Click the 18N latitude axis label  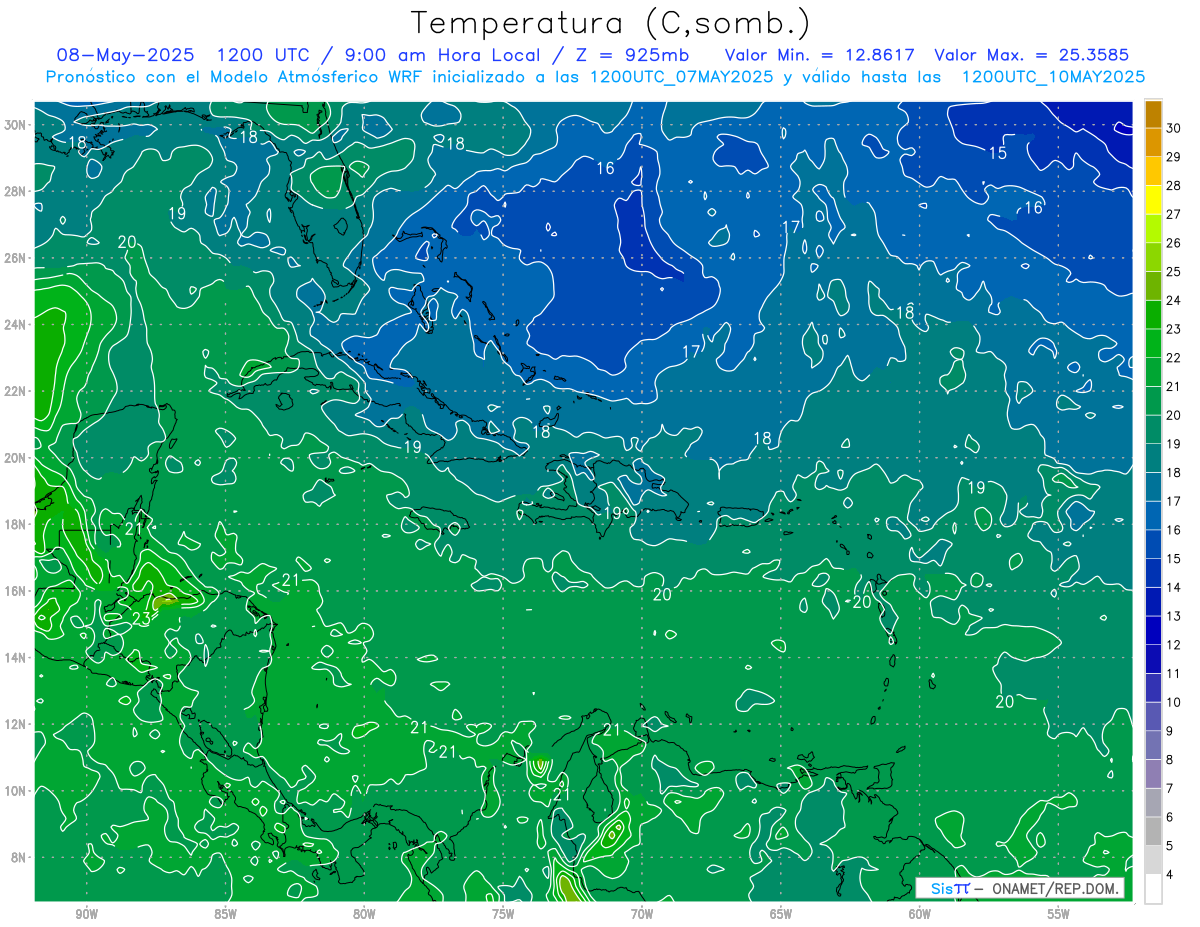[15, 524]
